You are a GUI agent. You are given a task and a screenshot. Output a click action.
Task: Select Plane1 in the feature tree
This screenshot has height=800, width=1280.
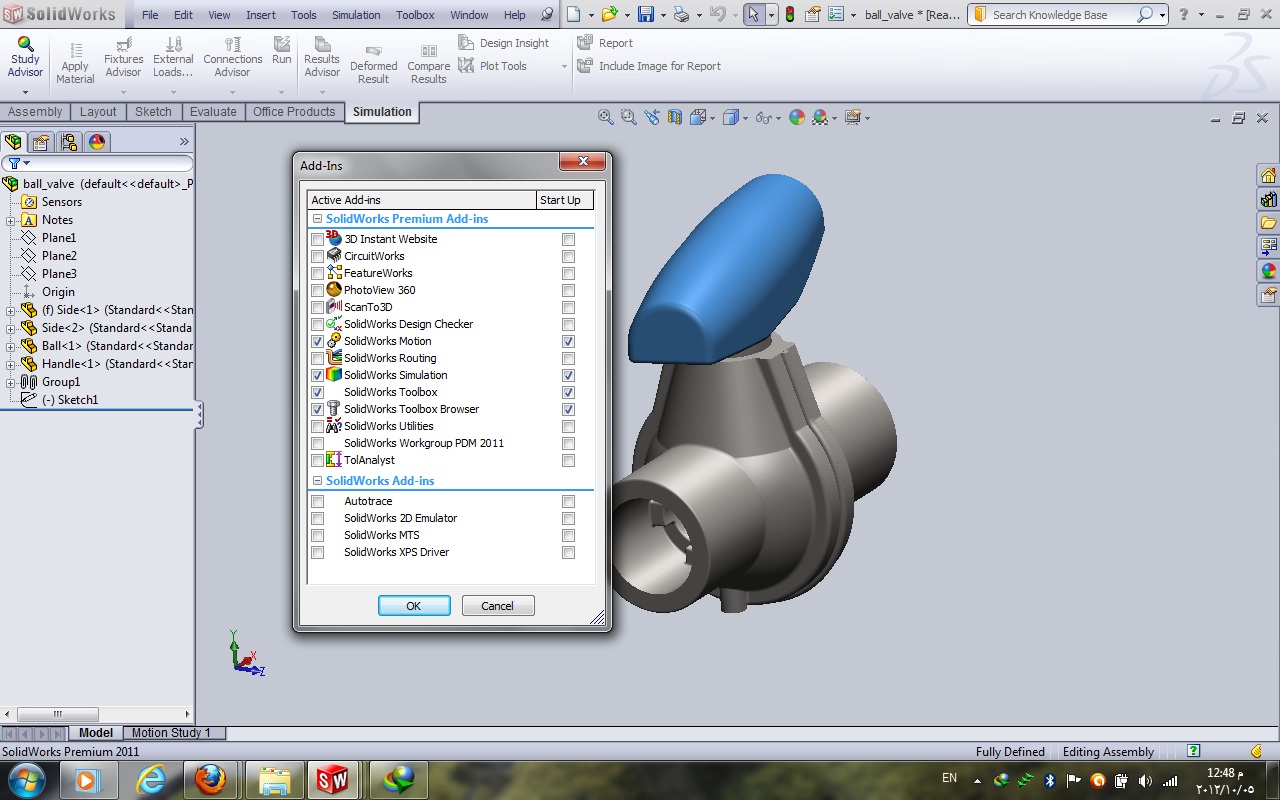pyautogui.click(x=58, y=238)
